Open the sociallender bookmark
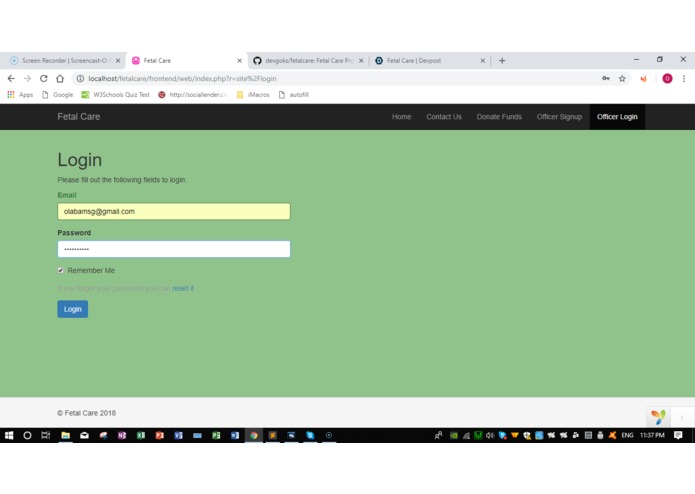Screen dimensions: 695x494 tap(192, 95)
